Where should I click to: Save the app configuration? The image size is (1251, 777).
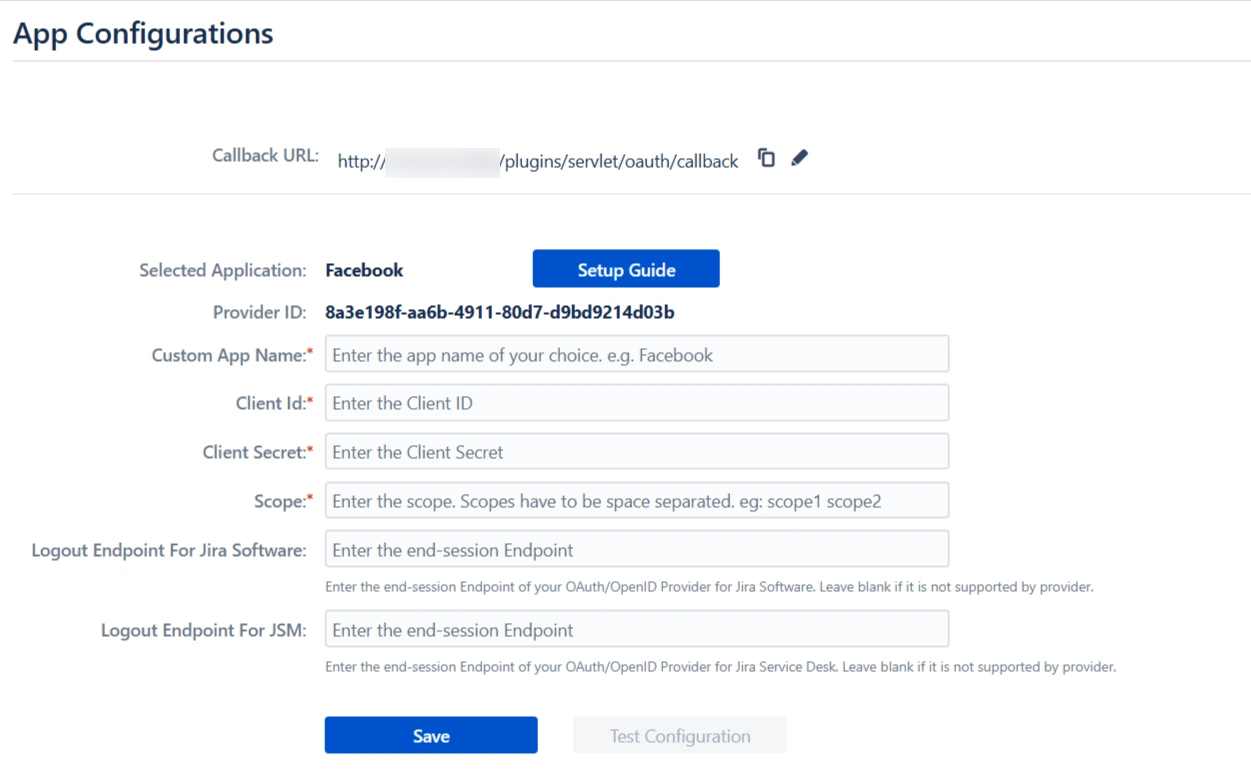tap(431, 735)
